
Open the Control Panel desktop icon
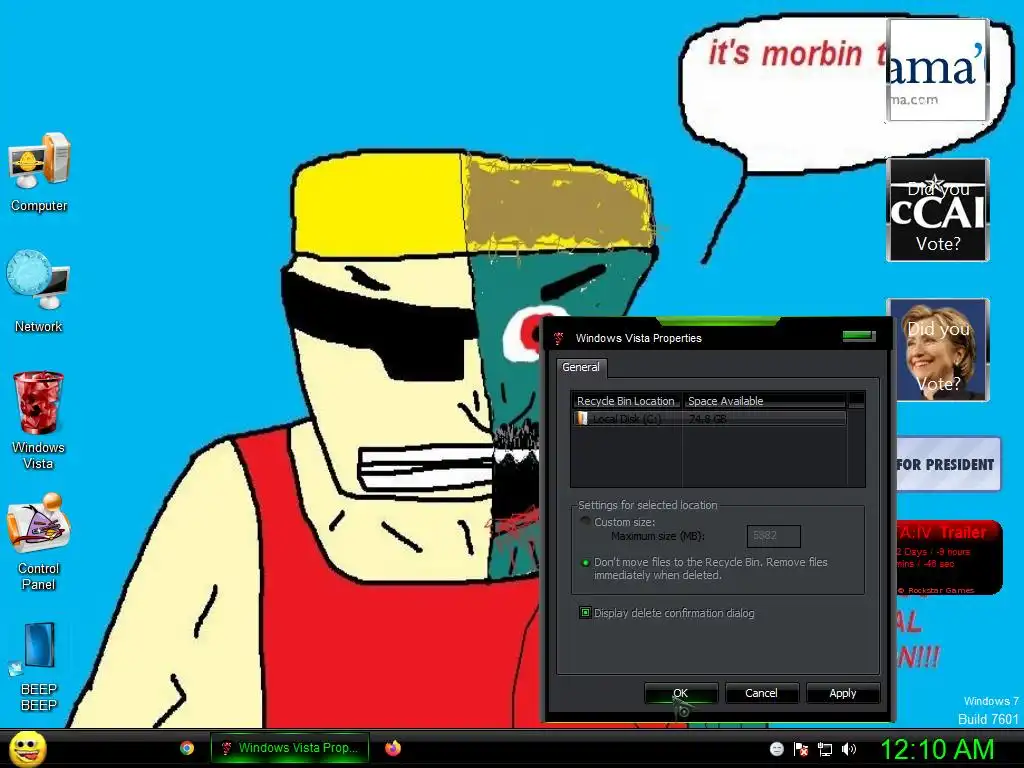pyautogui.click(x=39, y=524)
